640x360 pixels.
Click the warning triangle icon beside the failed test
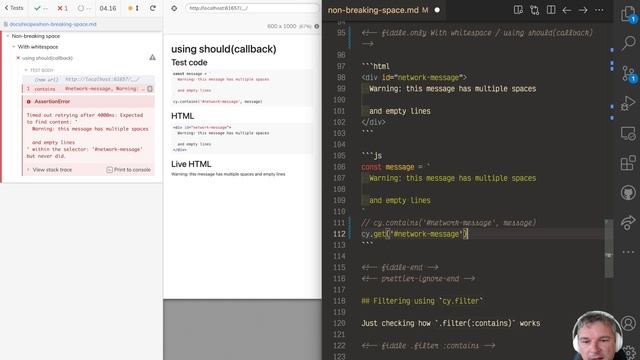pyautogui.click(x=152, y=58)
